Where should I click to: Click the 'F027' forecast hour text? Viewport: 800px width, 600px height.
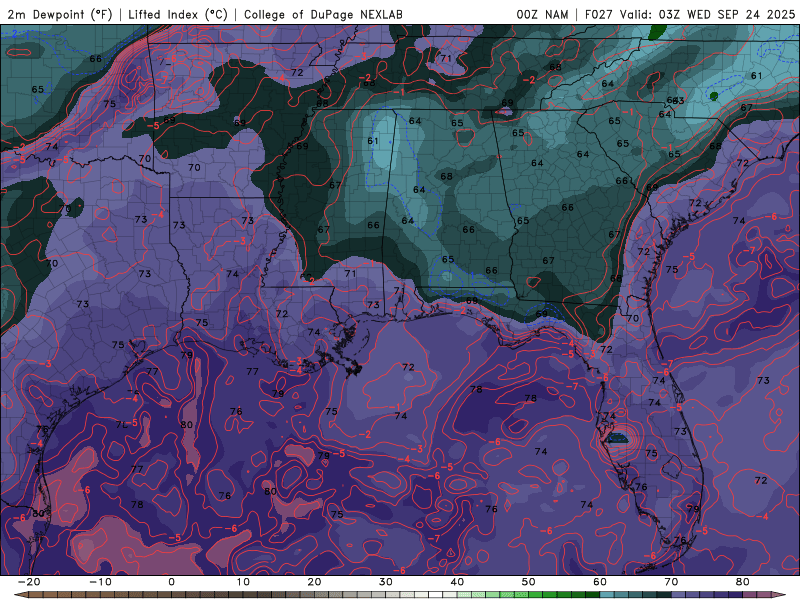tap(598, 14)
